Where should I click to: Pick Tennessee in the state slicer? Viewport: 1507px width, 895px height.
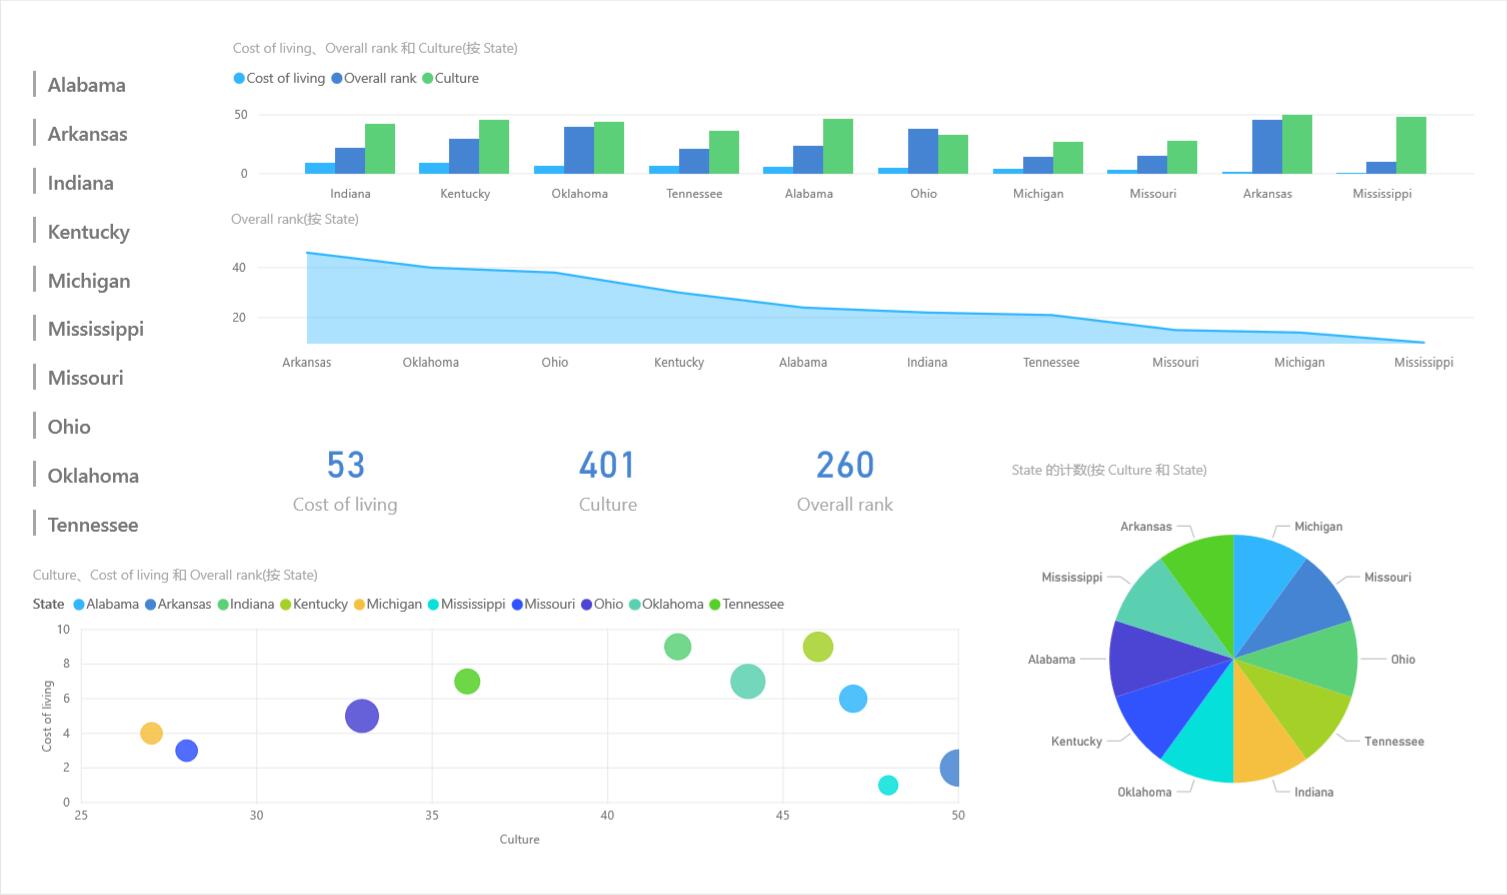point(93,525)
